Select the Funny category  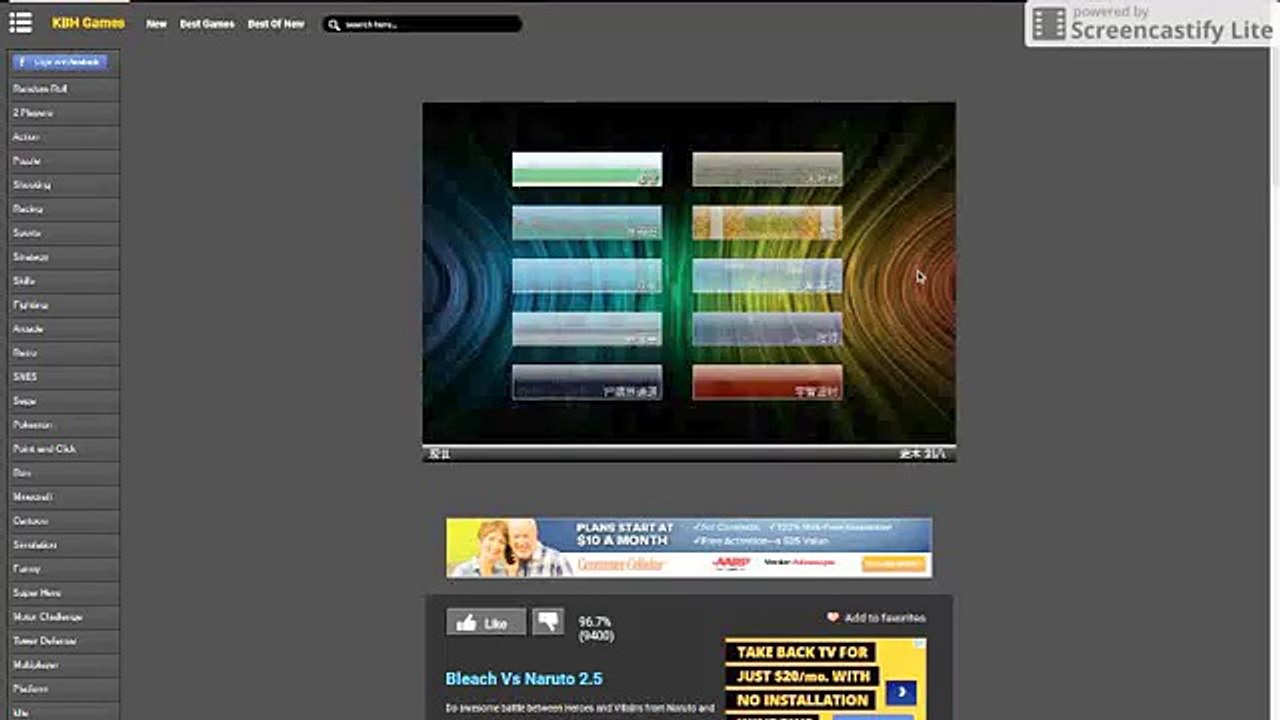(x=63, y=569)
